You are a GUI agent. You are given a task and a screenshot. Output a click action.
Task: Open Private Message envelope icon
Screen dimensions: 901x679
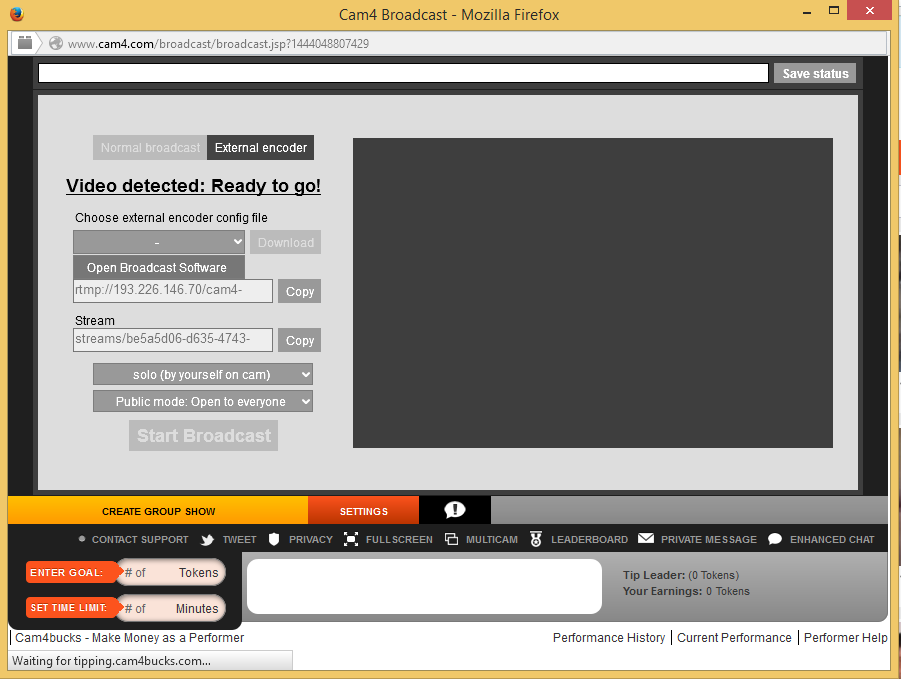(x=646, y=538)
